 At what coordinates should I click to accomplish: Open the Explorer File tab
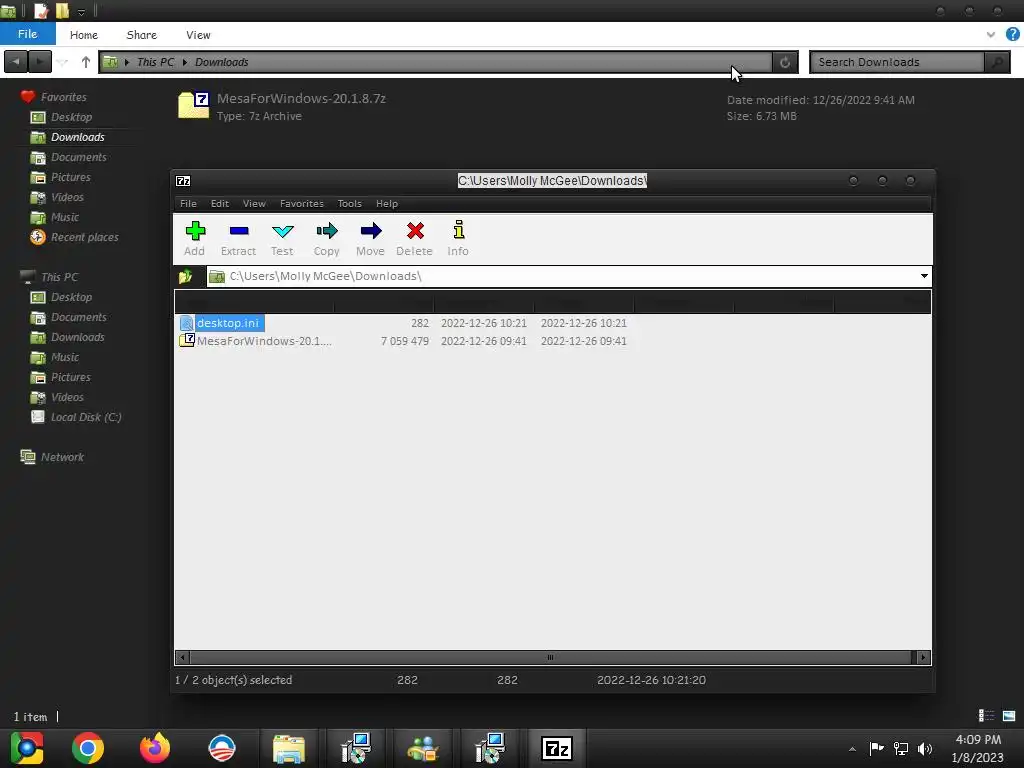27,34
